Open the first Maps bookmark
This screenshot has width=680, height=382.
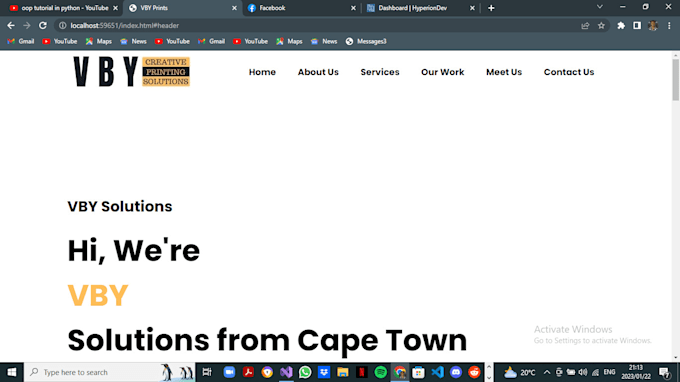99,41
